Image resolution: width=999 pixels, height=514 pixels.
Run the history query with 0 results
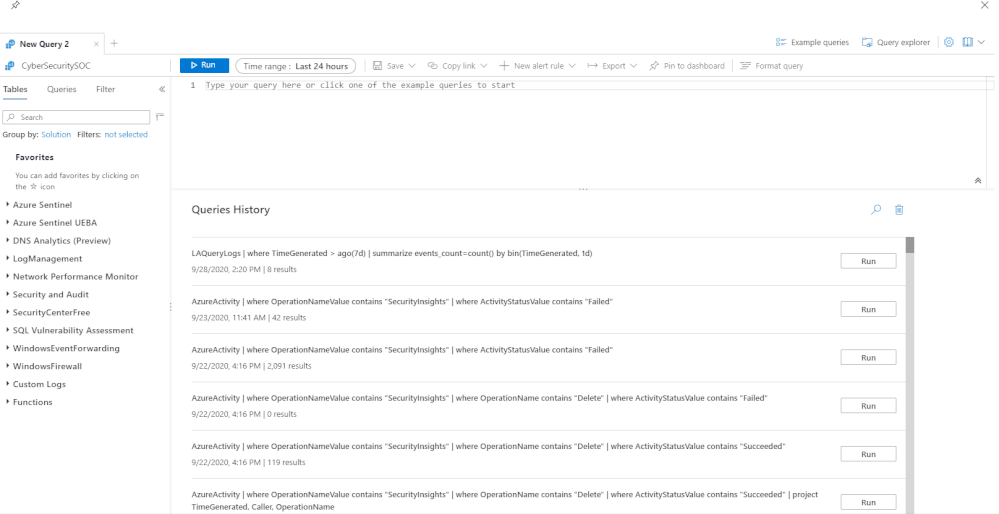868,406
